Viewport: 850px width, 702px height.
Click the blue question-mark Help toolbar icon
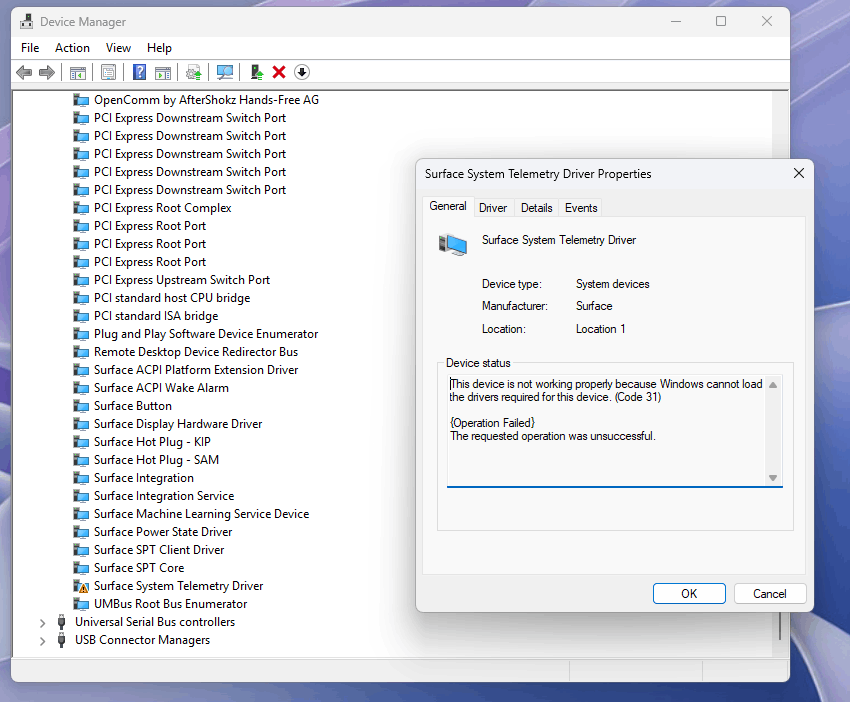pyautogui.click(x=139, y=72)
